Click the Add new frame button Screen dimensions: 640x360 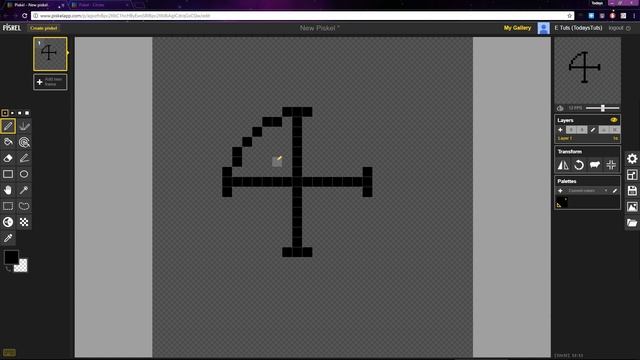click(50, 82)
